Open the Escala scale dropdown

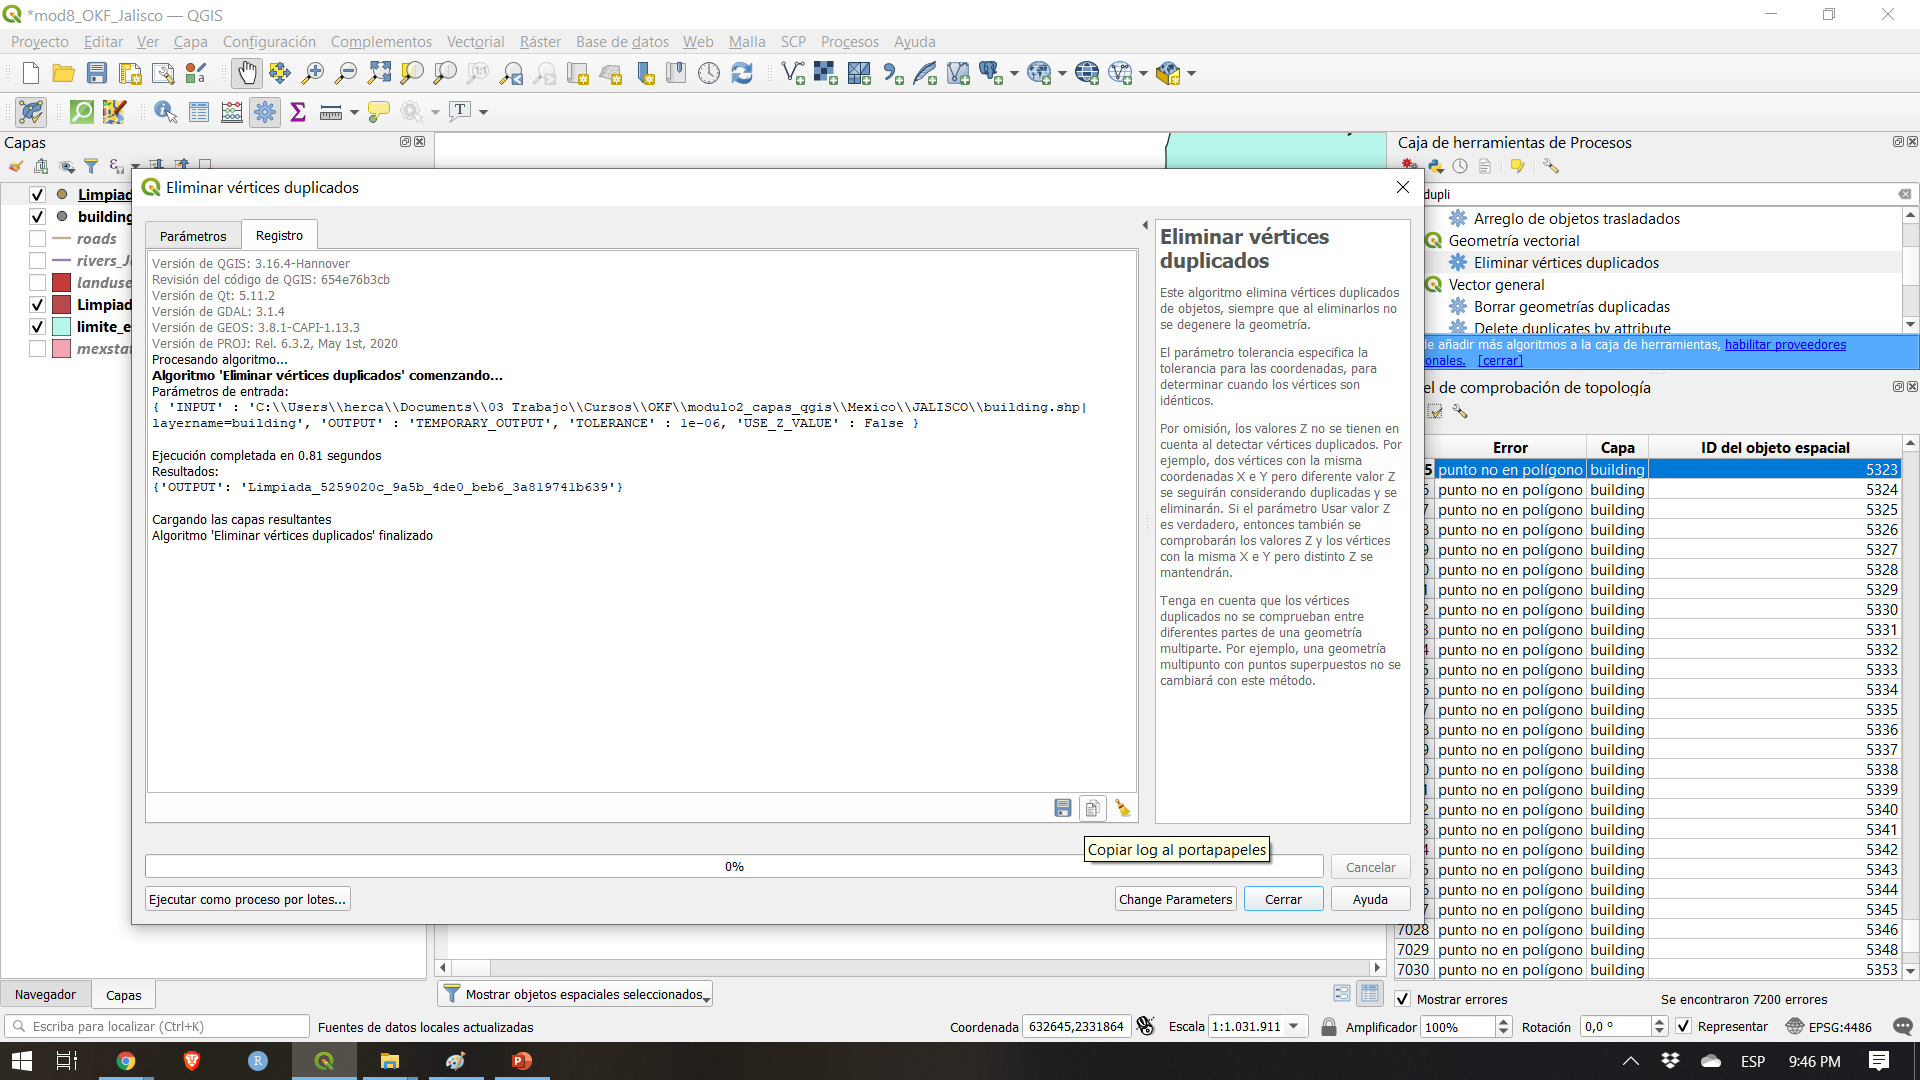coord(1294,1027)
